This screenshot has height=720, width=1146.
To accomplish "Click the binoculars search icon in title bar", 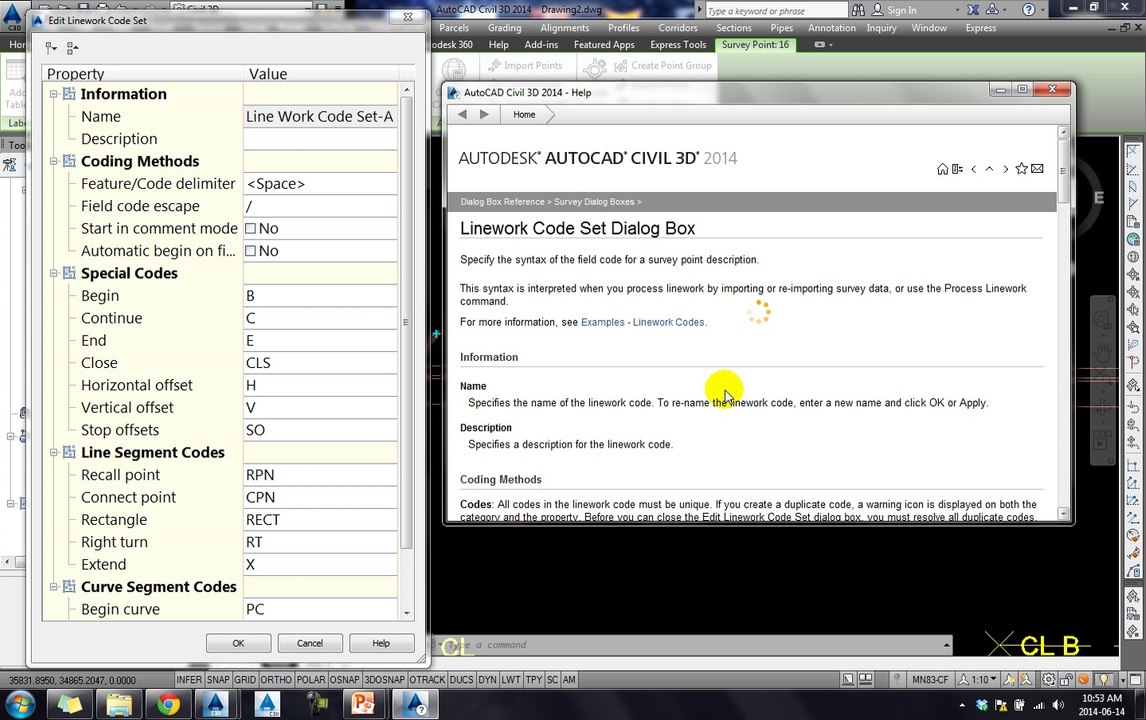I will [x=859, y=10].
